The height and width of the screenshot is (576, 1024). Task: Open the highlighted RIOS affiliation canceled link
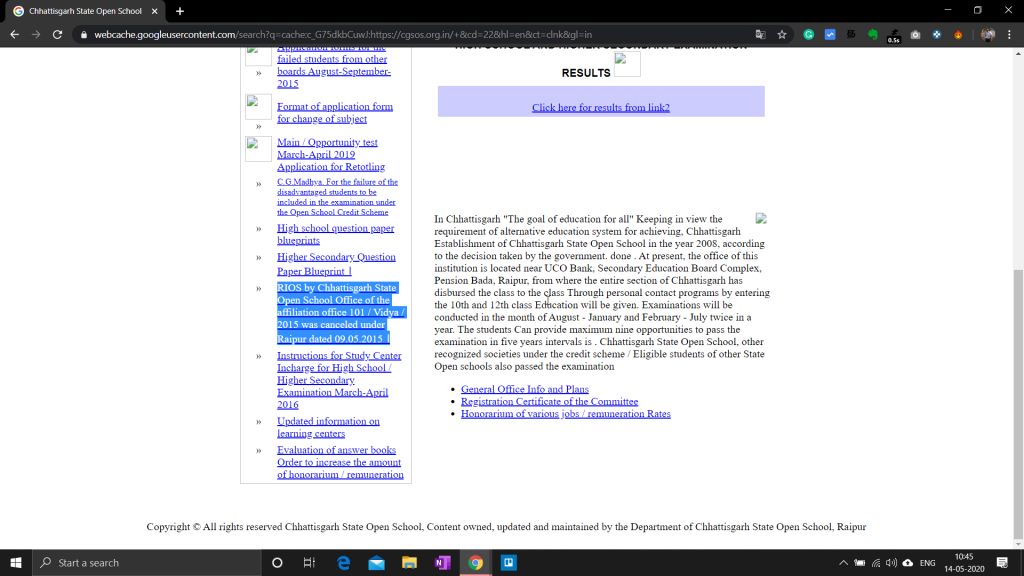tap(341, 313)
